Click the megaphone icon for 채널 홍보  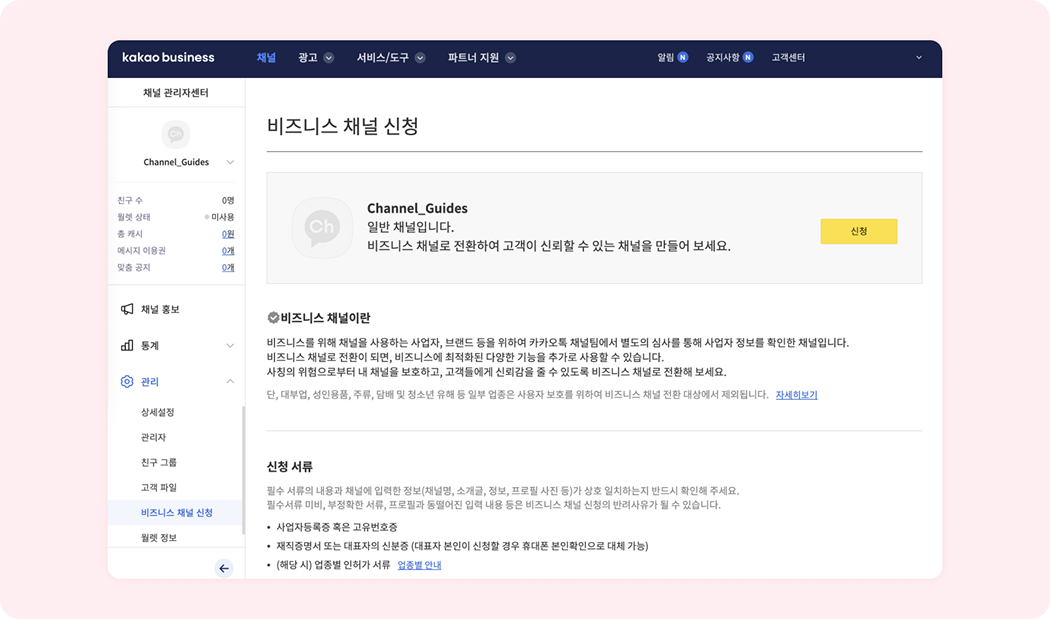tap(127, 309)
